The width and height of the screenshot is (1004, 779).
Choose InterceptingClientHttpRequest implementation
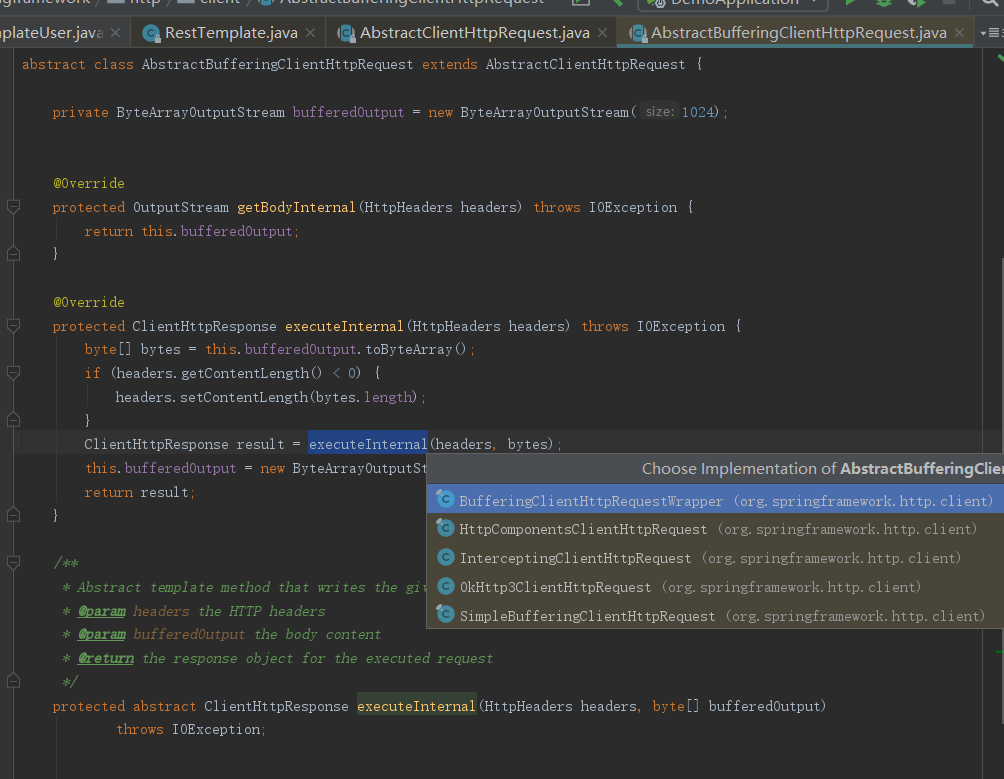pos(715,558)
